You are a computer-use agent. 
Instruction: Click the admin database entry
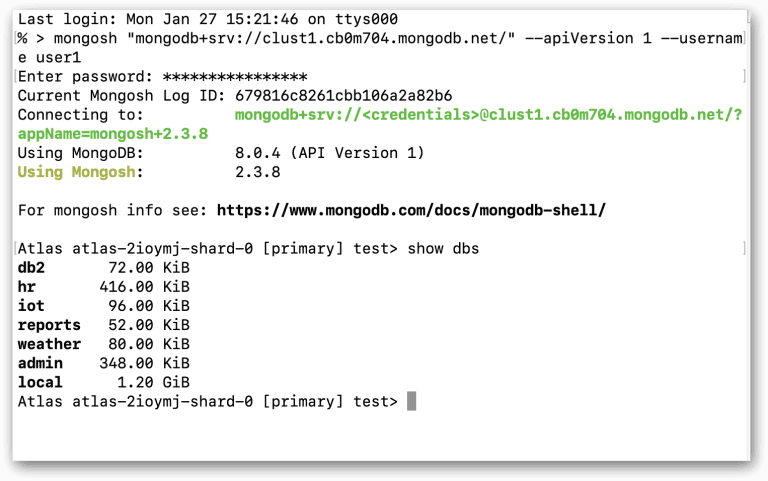[x=40, y=363]
